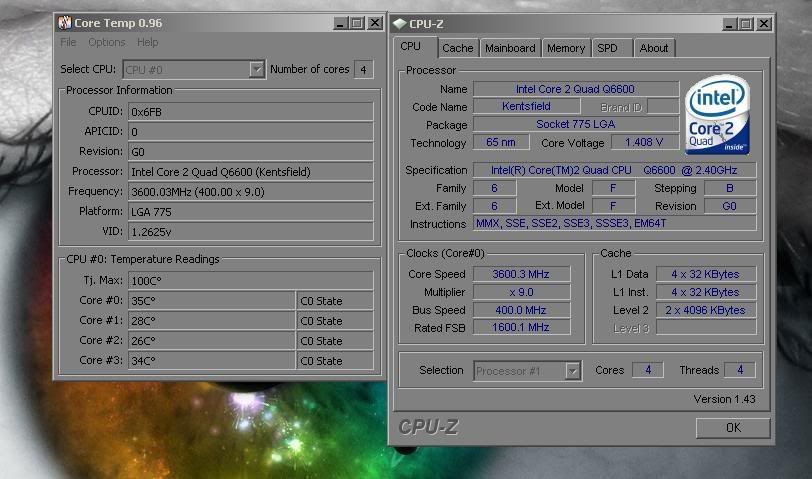Click the CPU-Z title bar icon
Viewport: 812px width, 479px height.
coord(399,23)
